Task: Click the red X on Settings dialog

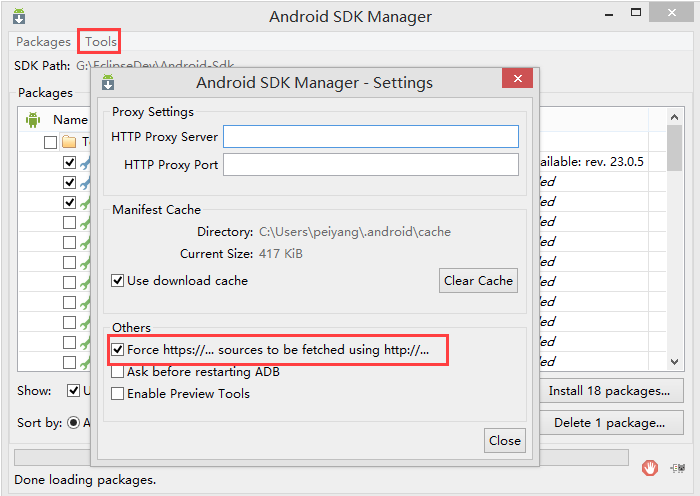Action: tap(517, 79)
